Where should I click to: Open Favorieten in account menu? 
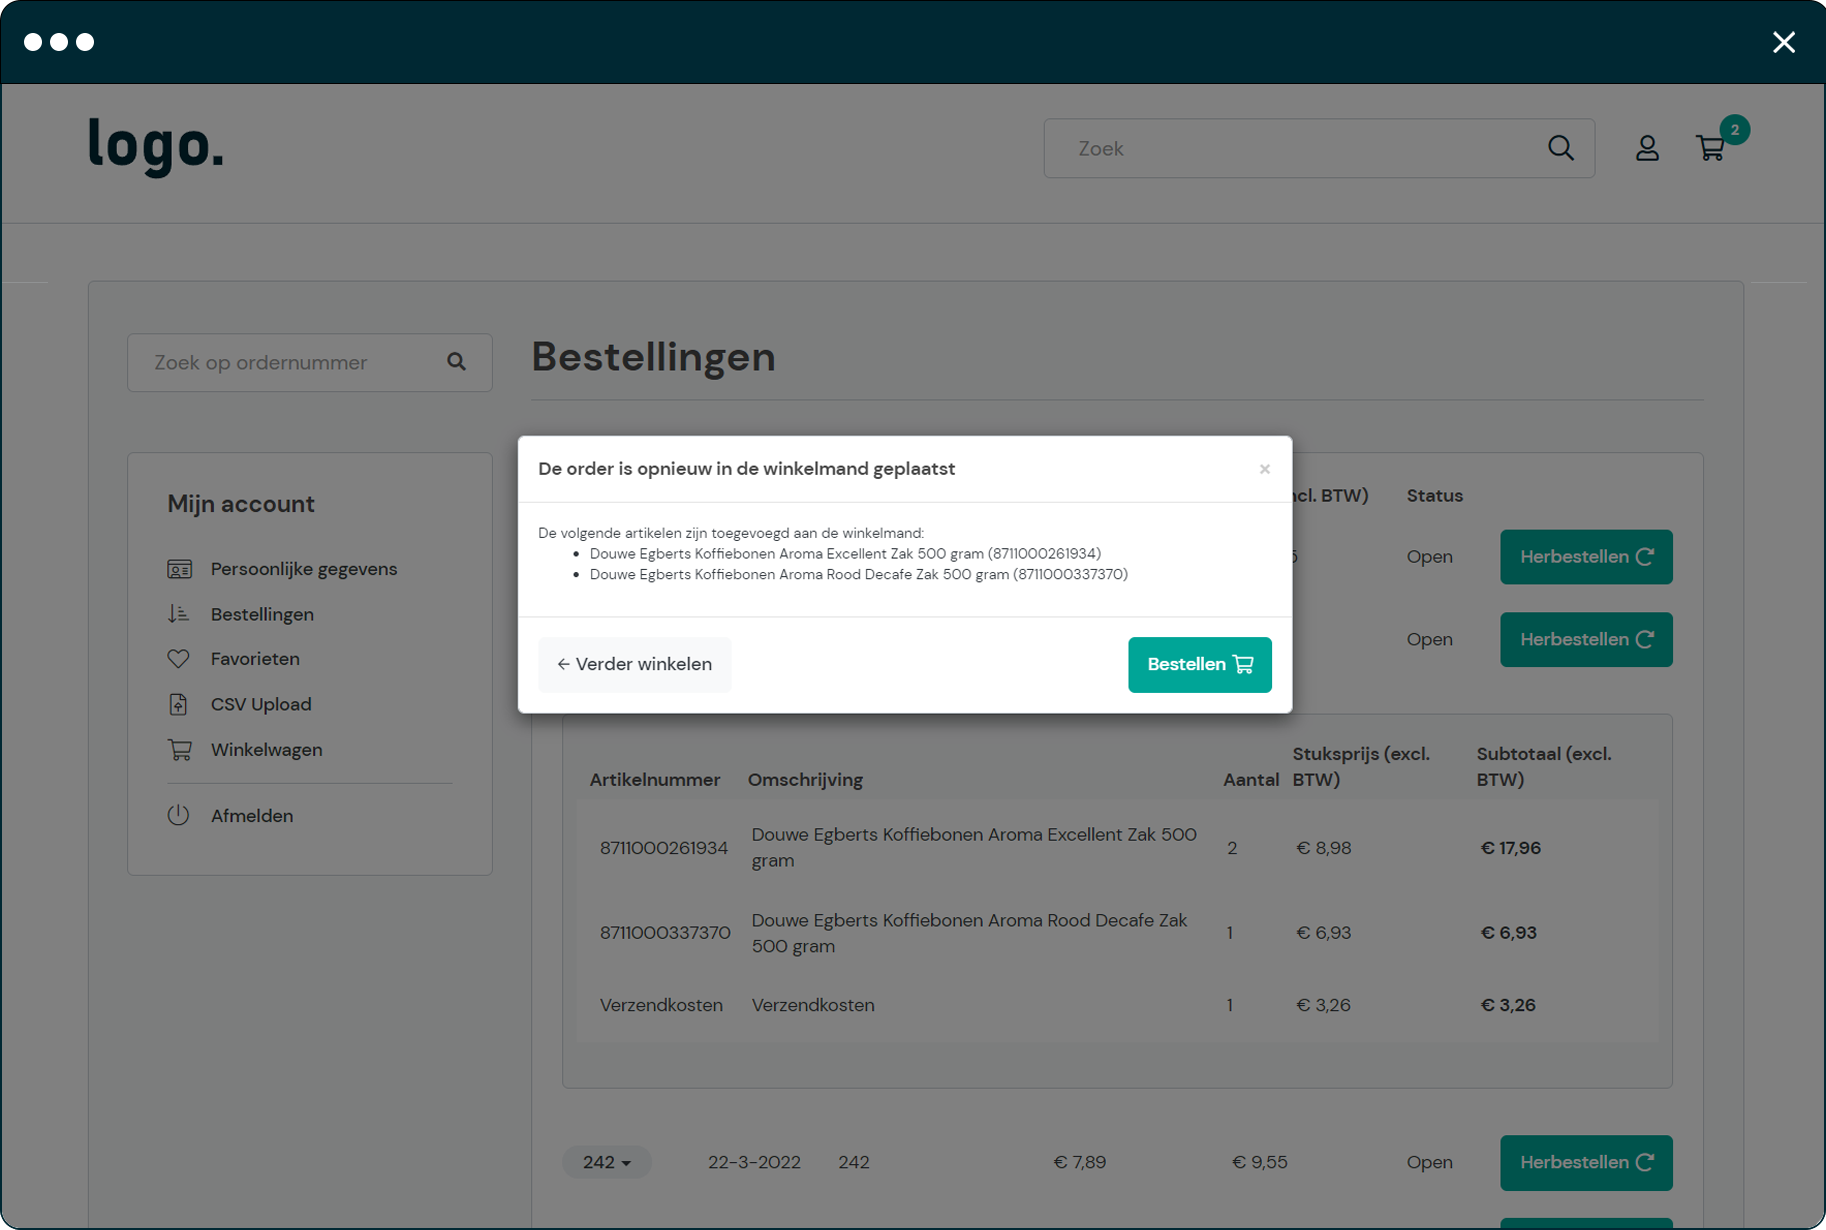tap(255, 659)
